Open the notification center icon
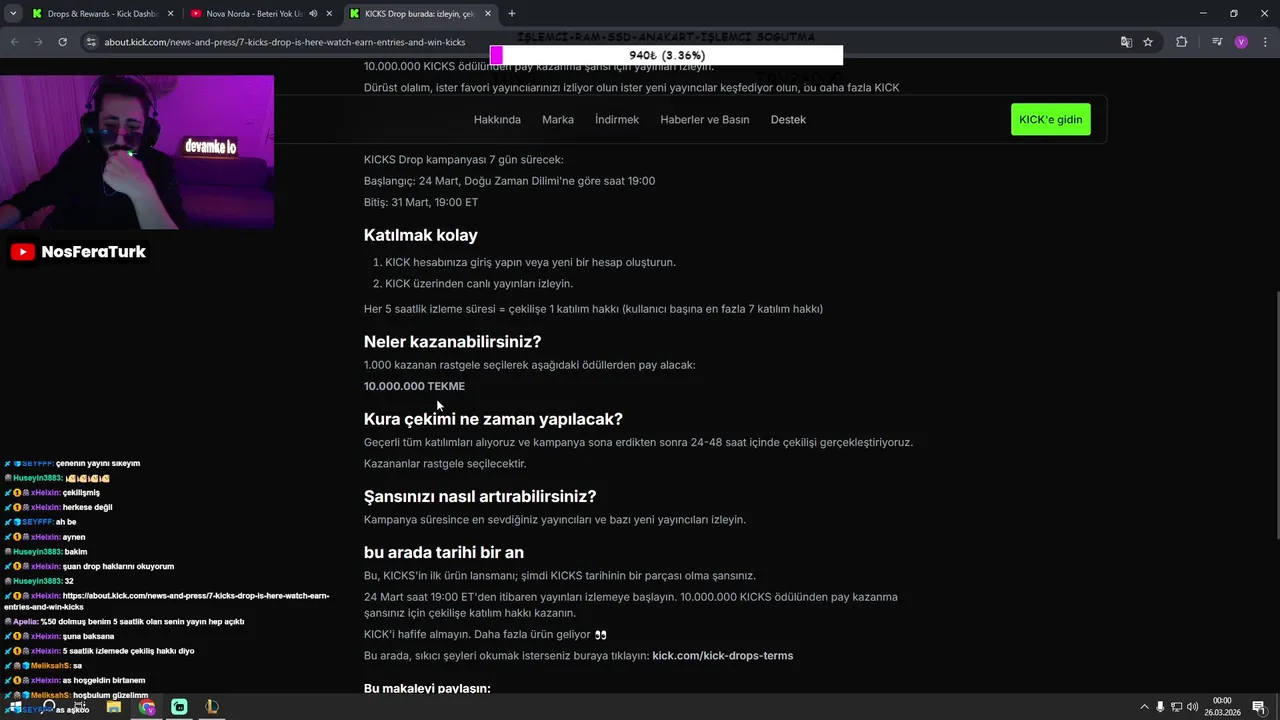 tap(1258, 707)
